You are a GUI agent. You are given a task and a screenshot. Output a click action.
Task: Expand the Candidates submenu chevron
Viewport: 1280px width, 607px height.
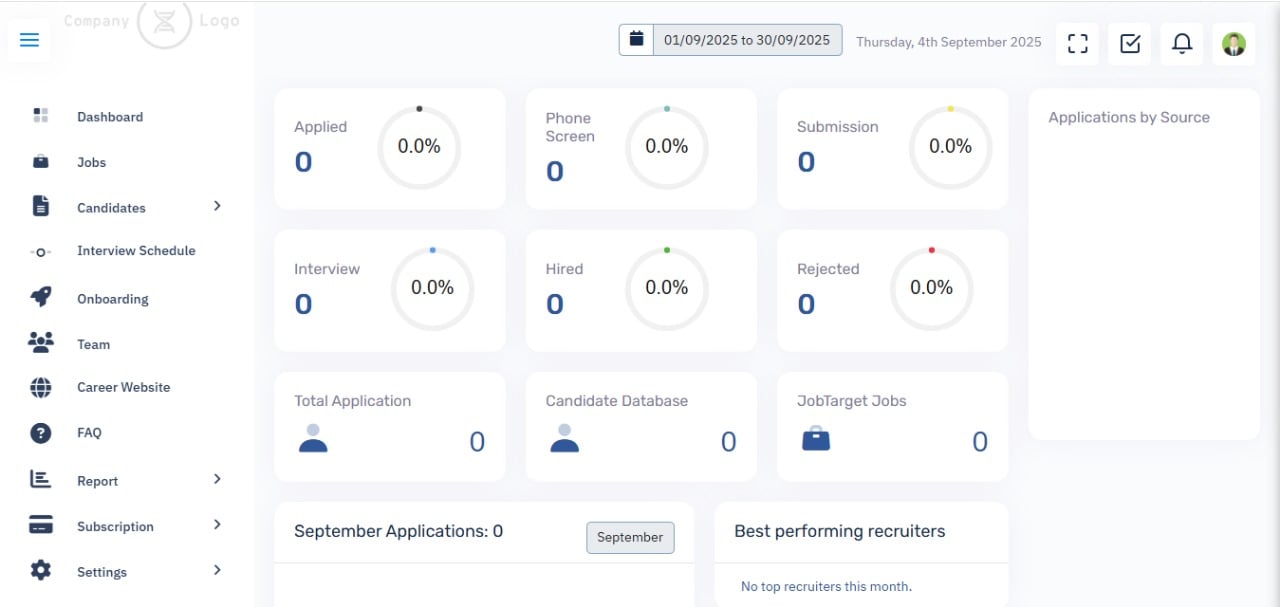coord(217,206)
